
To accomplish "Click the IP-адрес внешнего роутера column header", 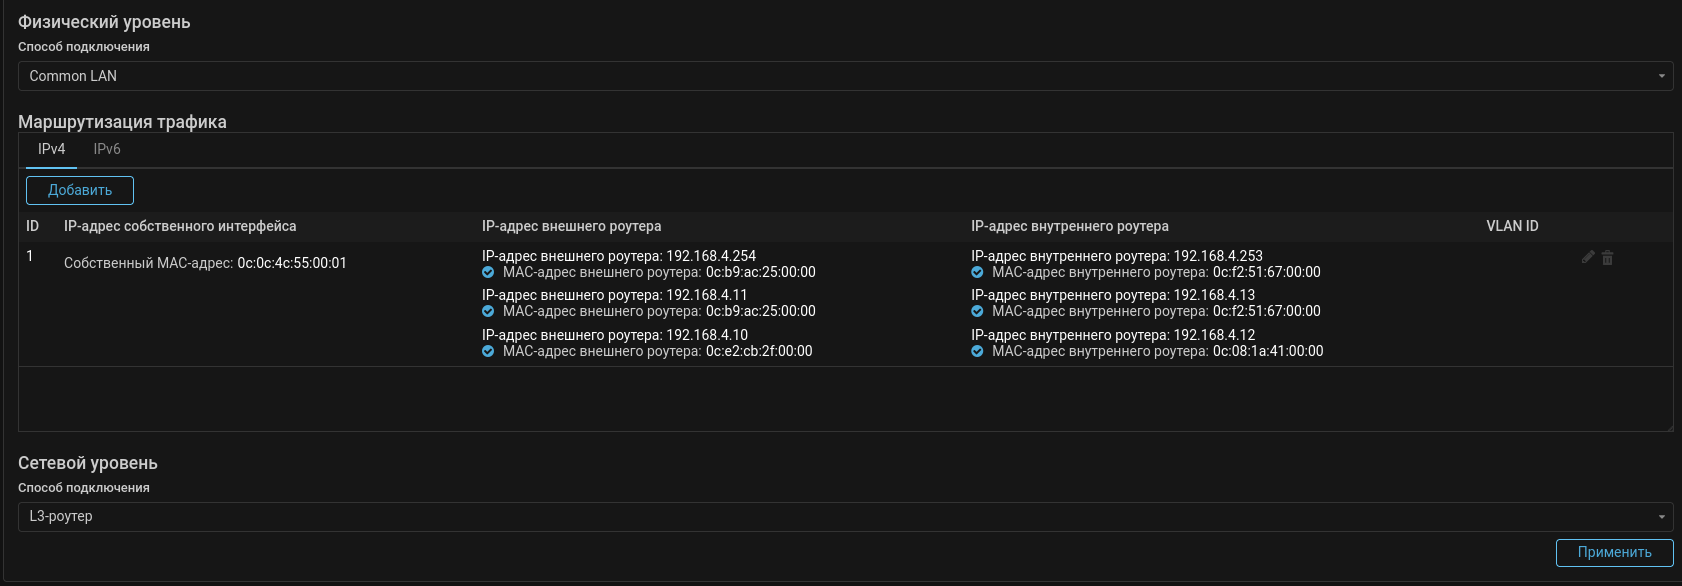I will [571, 226].
